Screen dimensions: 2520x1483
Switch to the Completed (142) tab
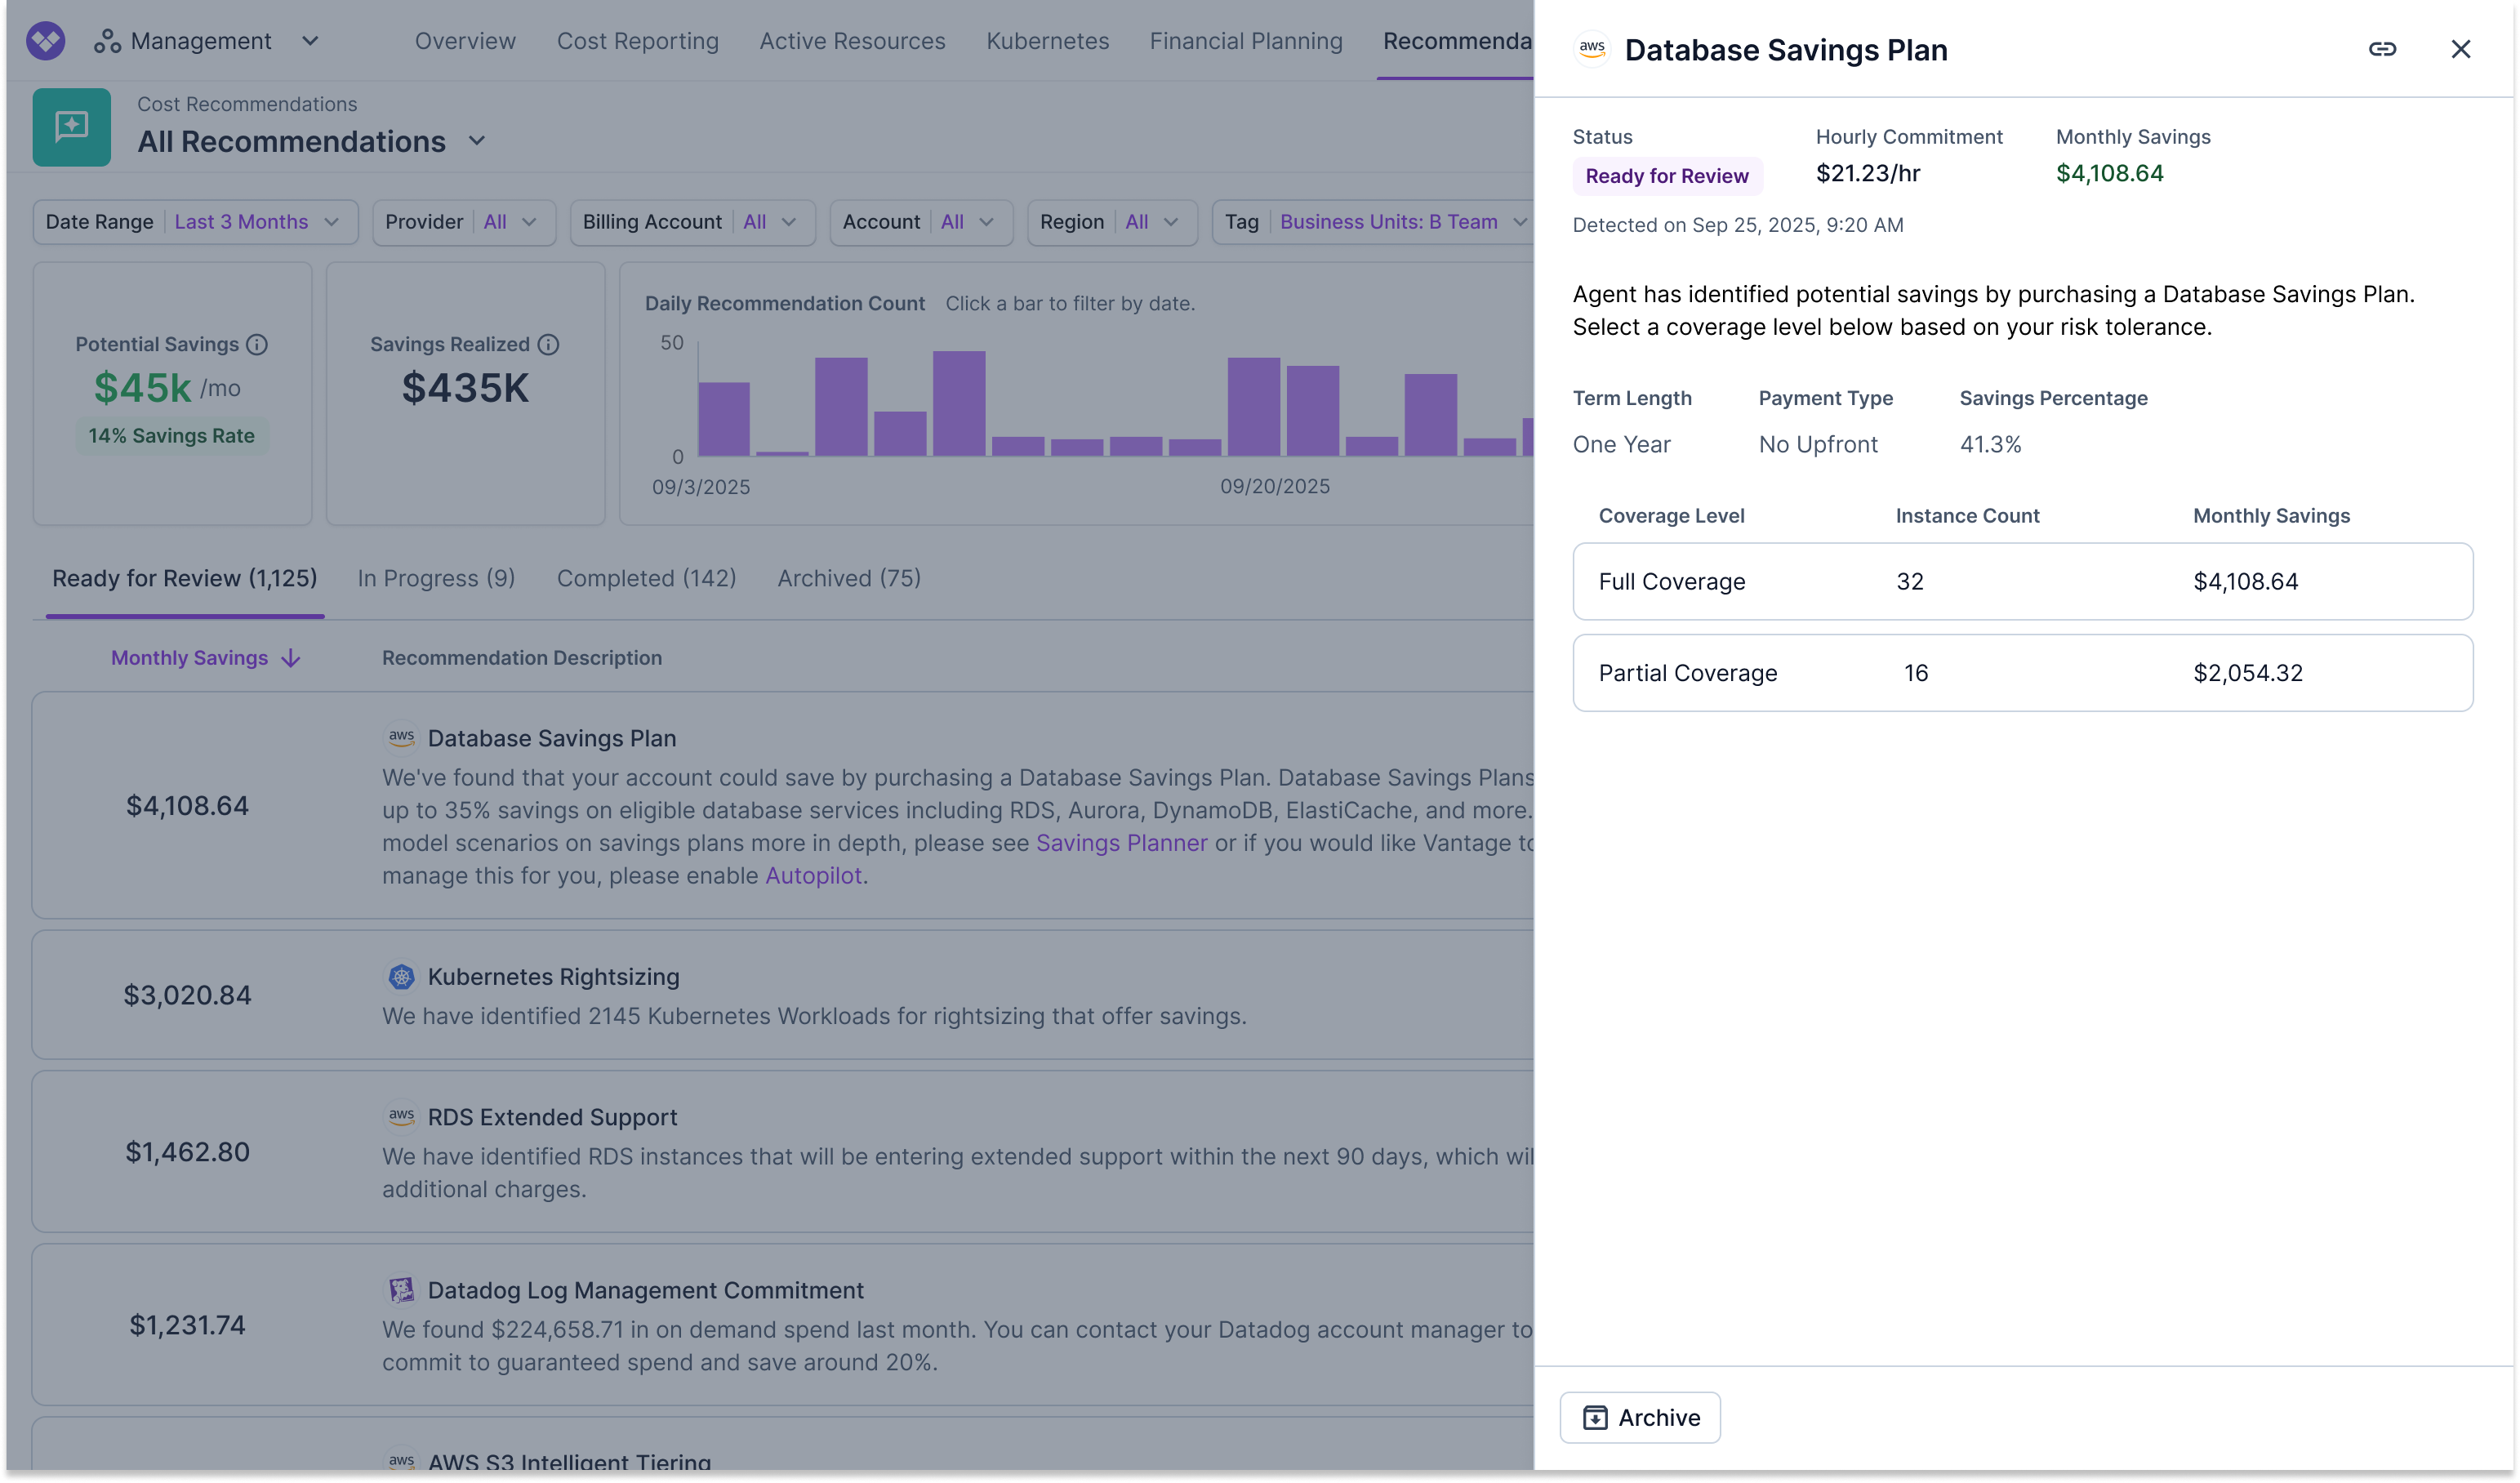pyautogui.click(x=646, y=578)
